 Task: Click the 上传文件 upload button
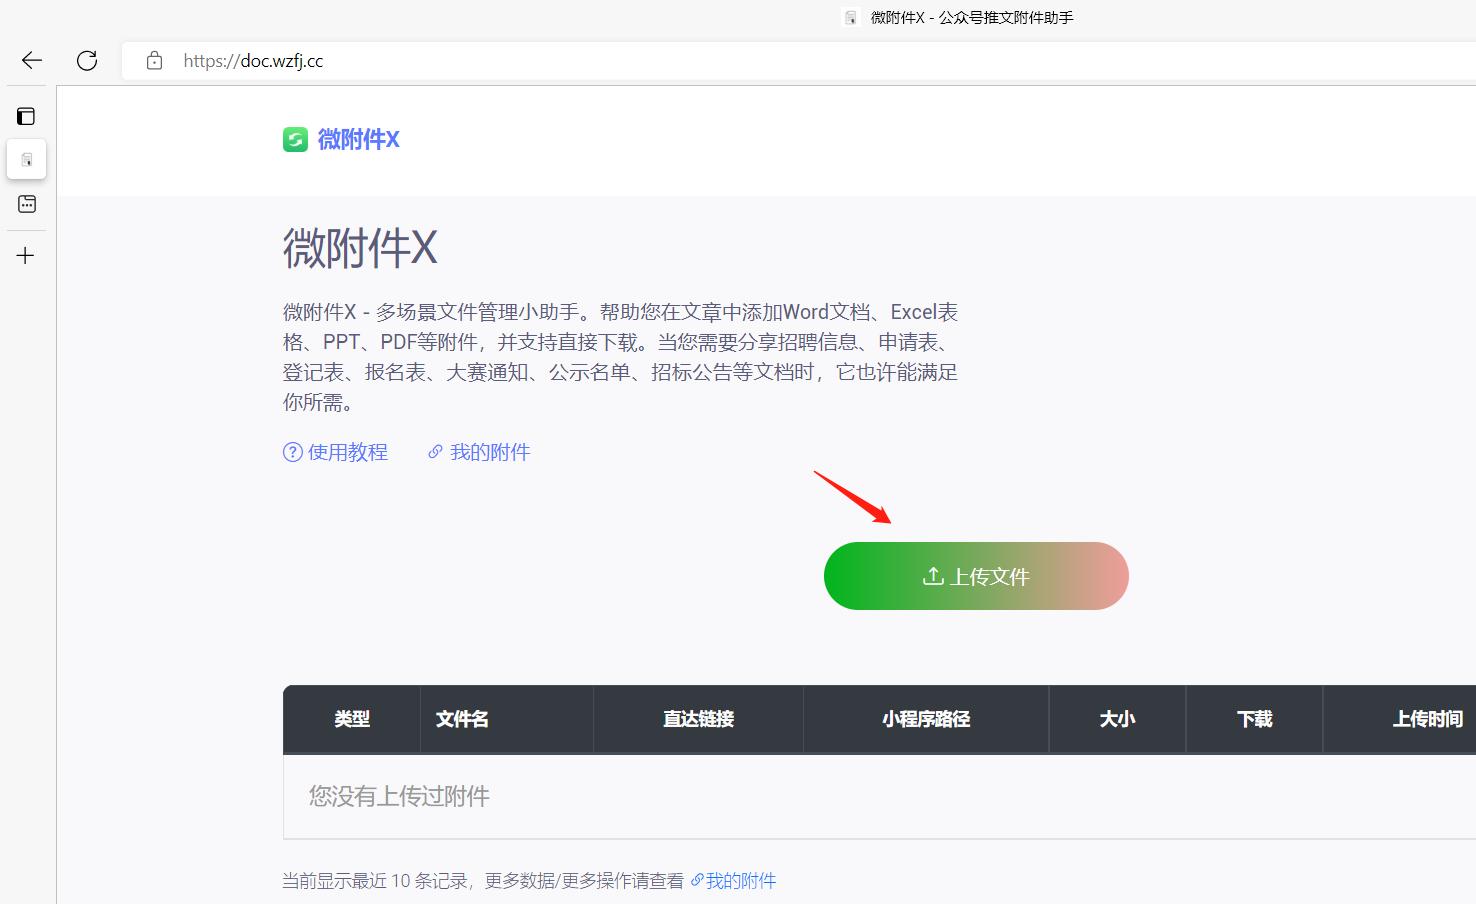pos(975,576)
